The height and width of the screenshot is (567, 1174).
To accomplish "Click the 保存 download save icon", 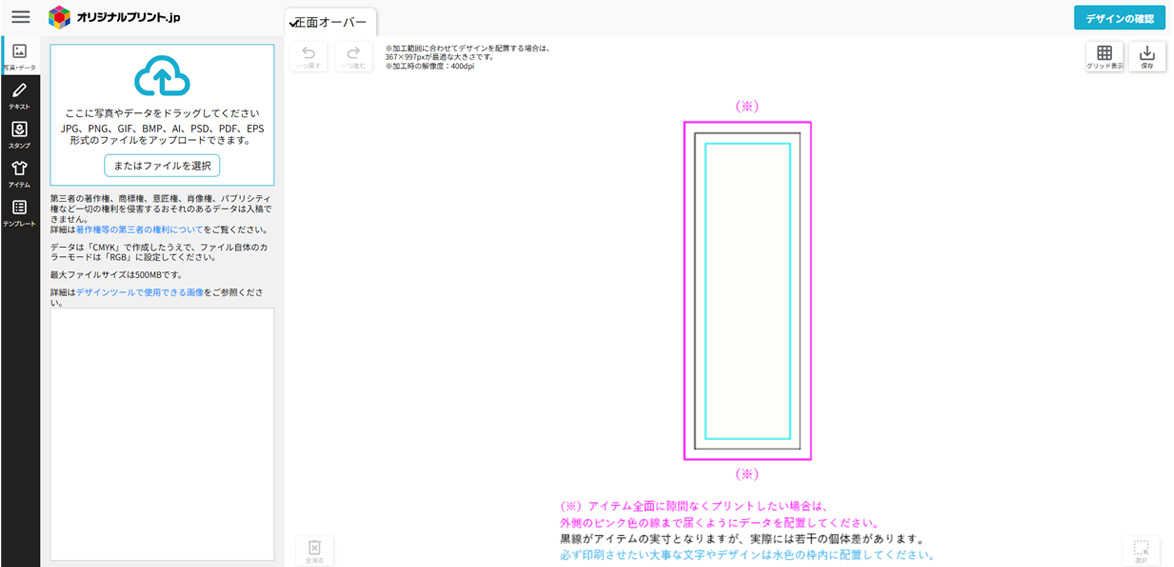I will tap(1146, 57).
